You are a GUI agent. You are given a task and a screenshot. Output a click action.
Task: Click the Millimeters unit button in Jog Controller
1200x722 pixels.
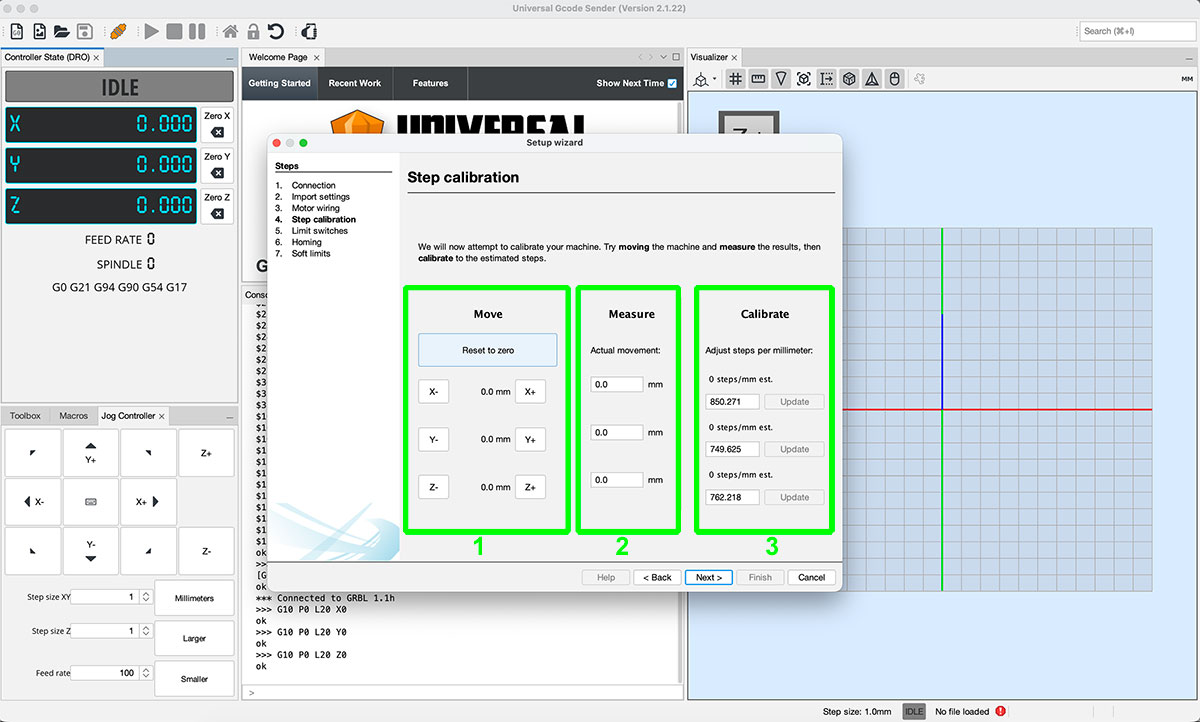point(194,598)
